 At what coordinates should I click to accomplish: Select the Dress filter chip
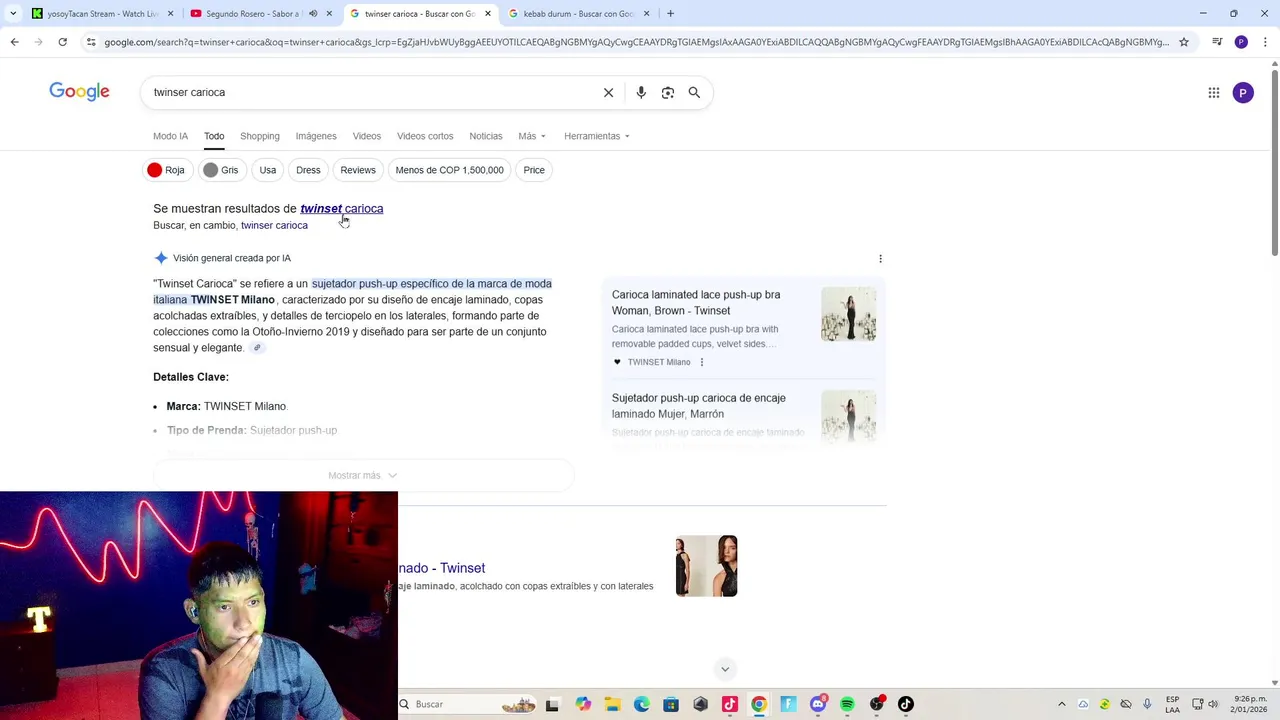point(308,170)
